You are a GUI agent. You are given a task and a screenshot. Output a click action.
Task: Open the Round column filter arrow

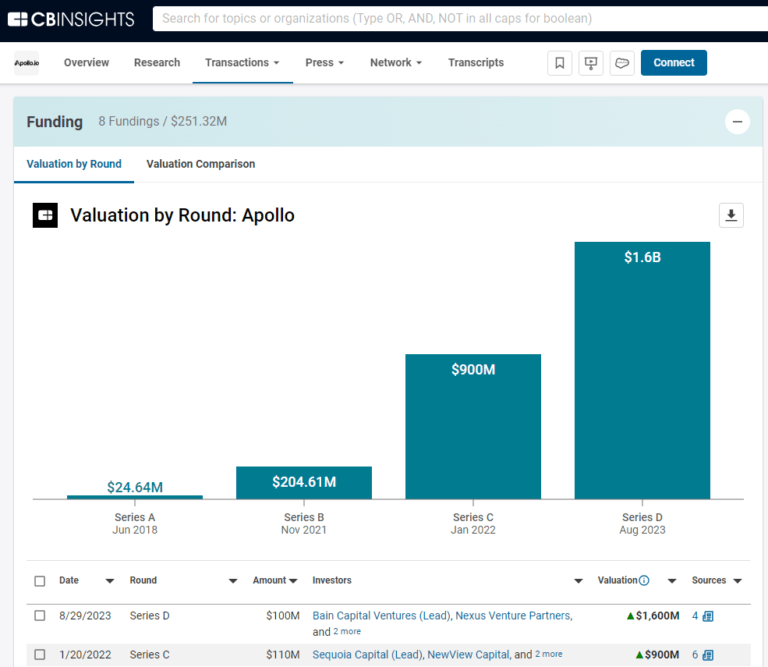coord(233,581)
